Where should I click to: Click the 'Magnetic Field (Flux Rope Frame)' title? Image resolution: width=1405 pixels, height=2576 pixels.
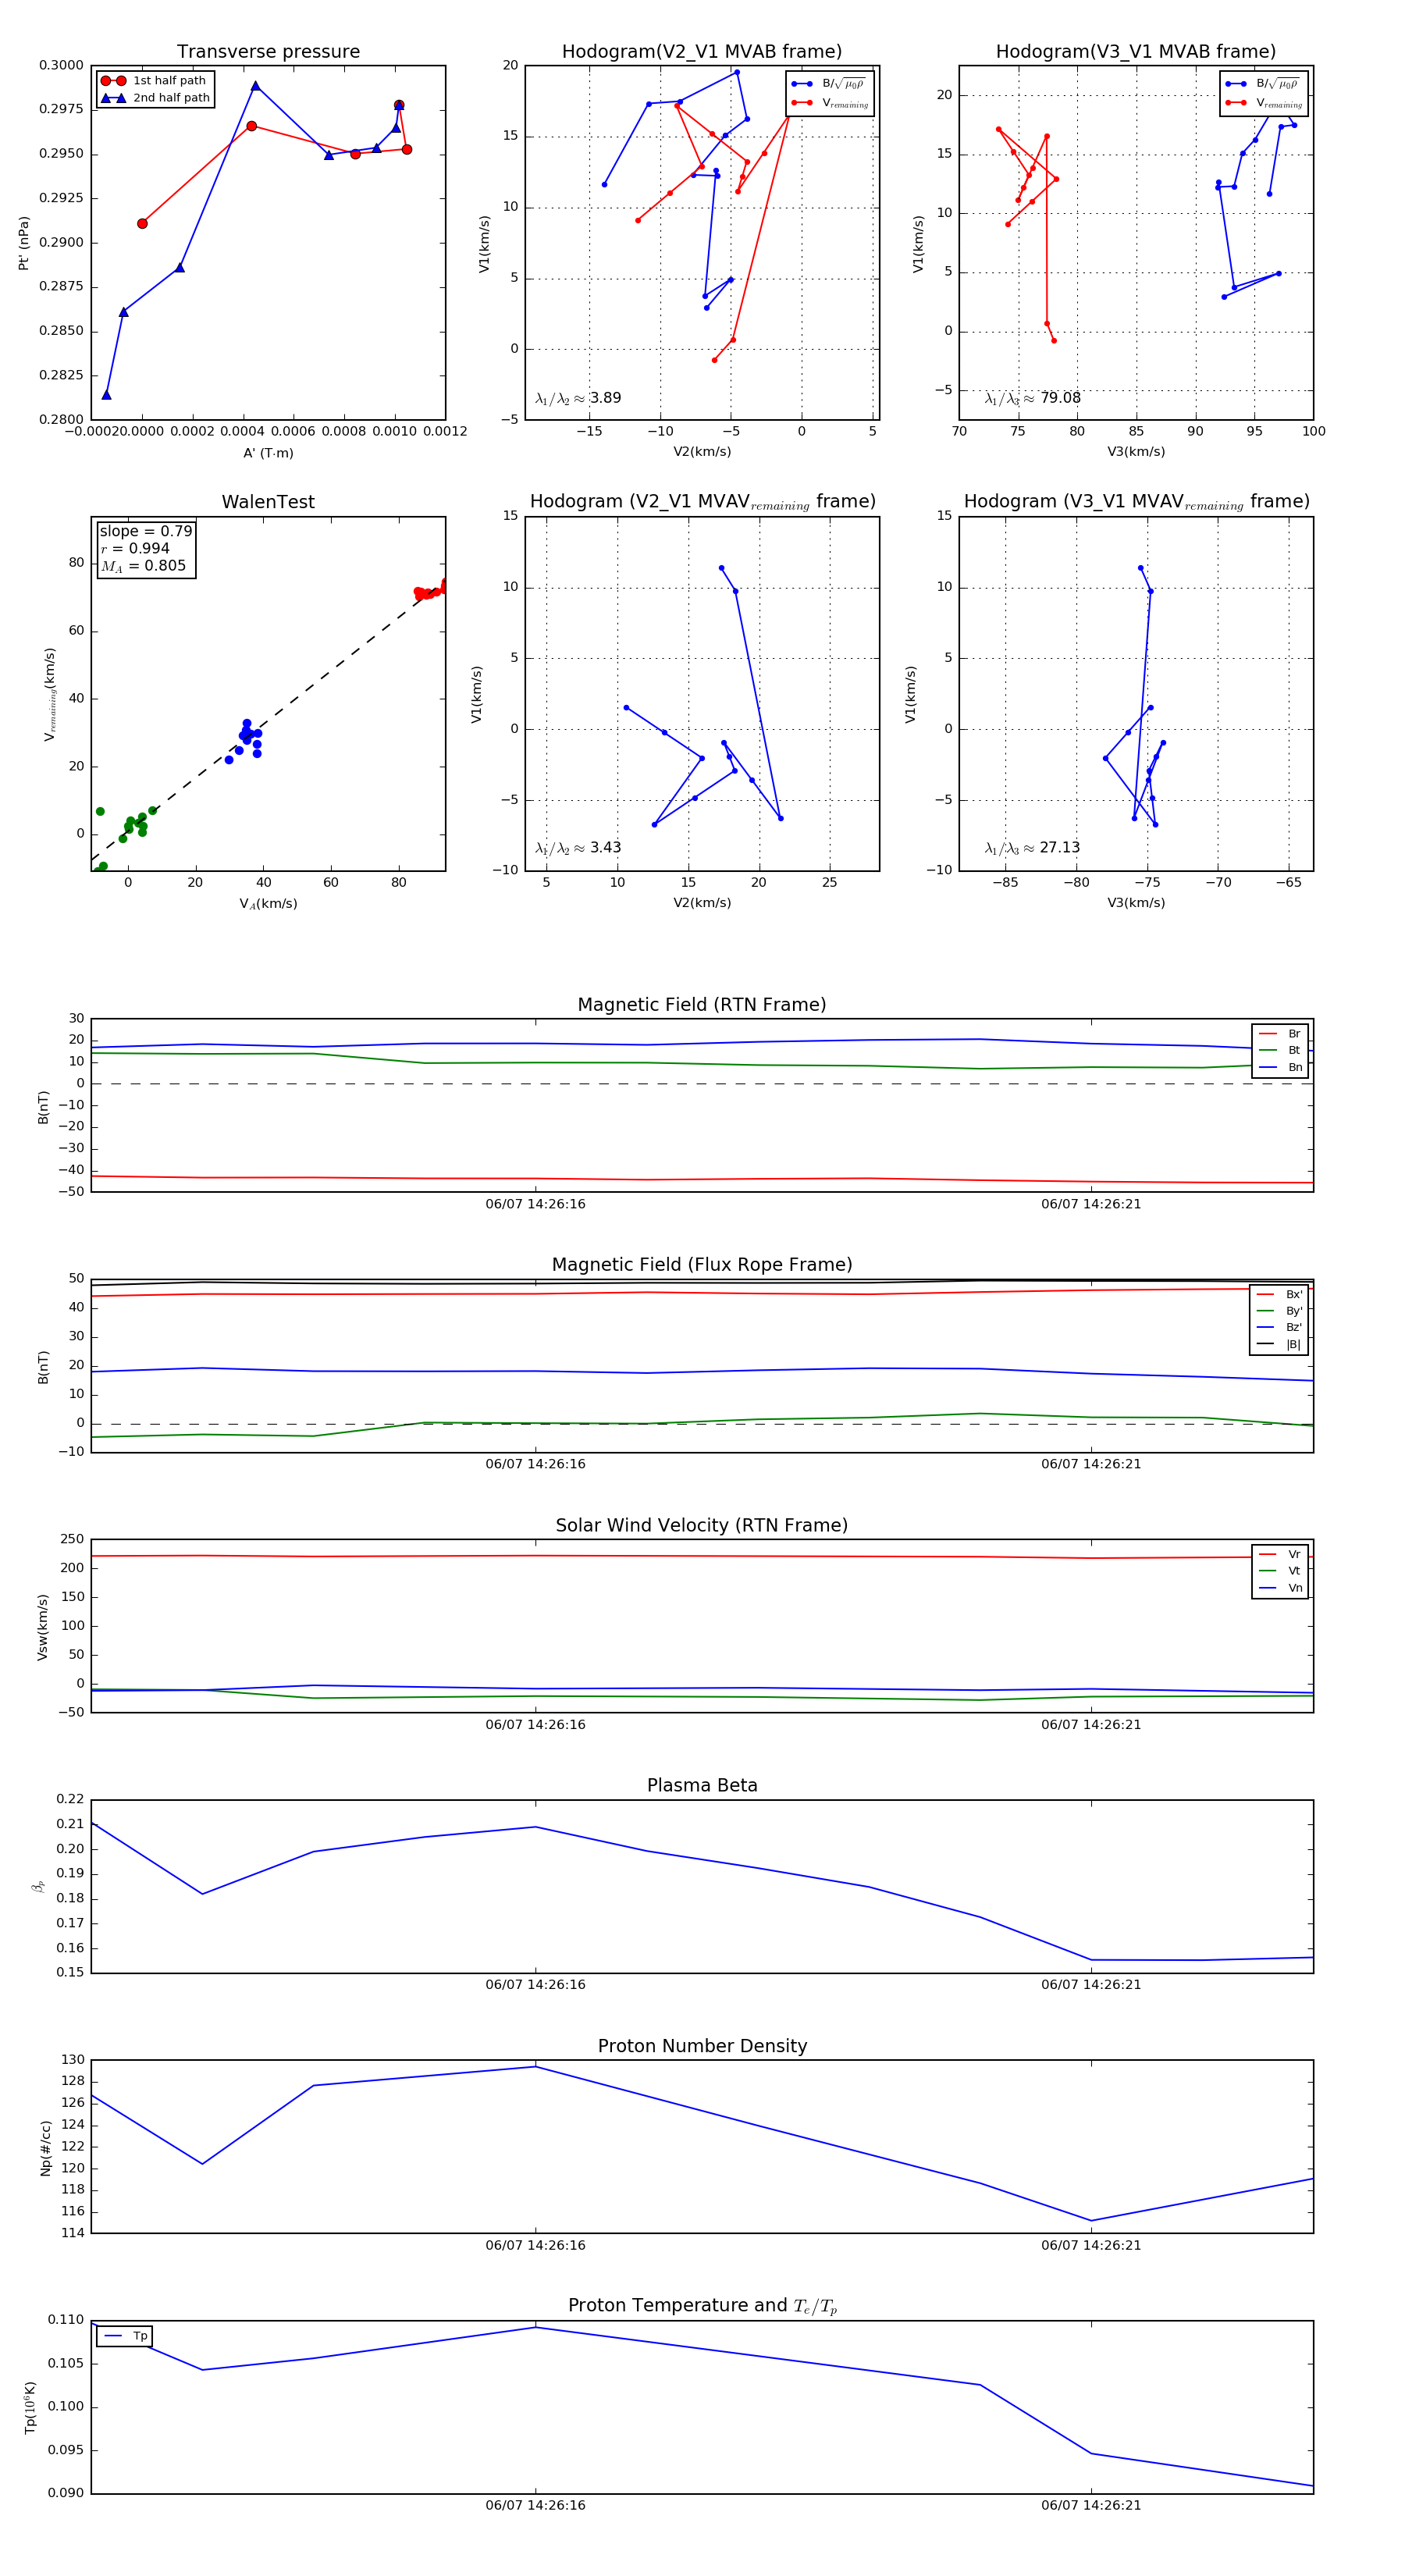(702, 1265)
